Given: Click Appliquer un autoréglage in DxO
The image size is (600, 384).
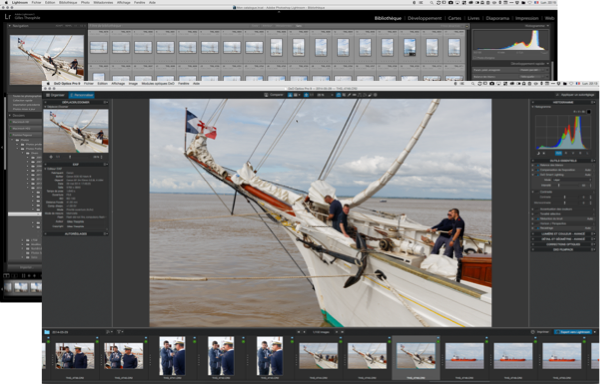Looking at the screenshot, I should (x=575, y=94).
